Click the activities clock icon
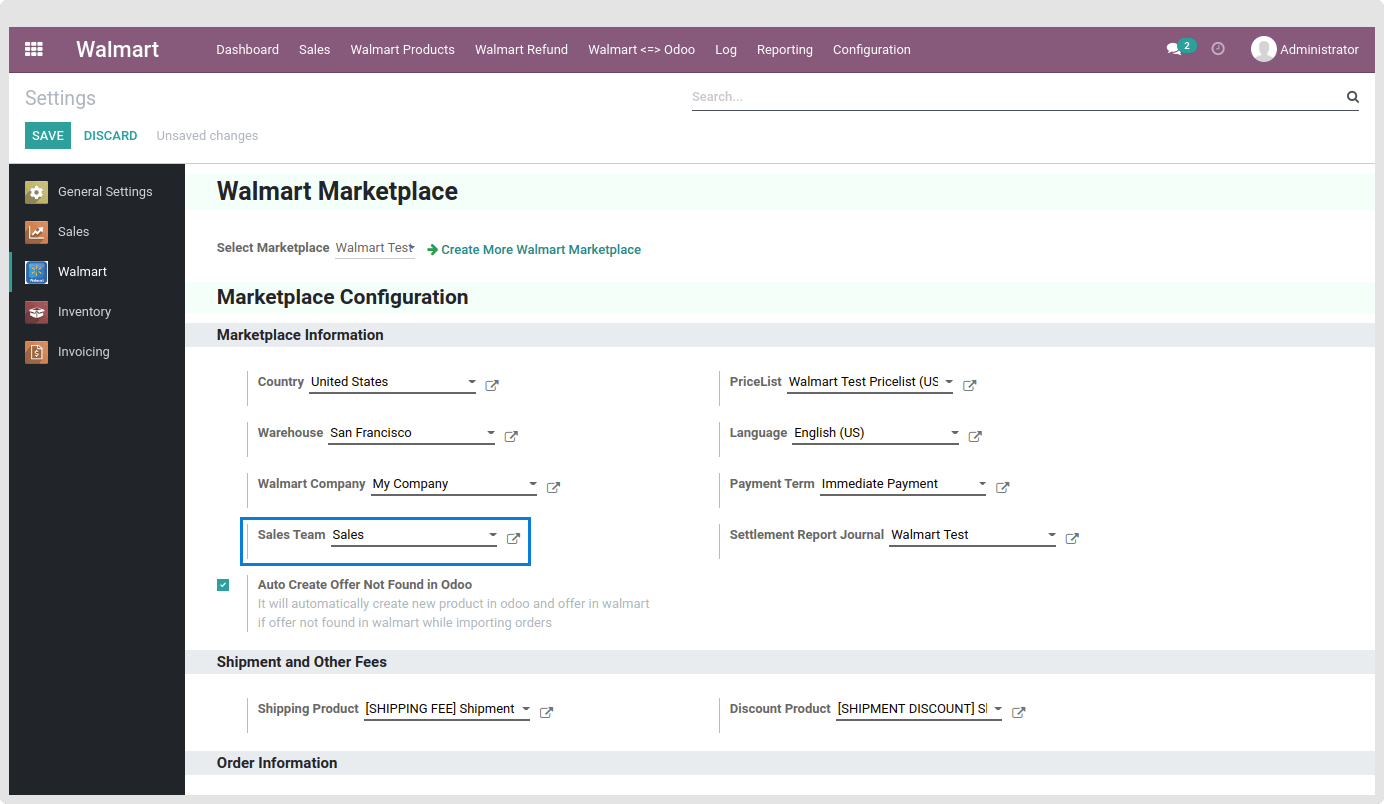 click(x=1218, y=49)
